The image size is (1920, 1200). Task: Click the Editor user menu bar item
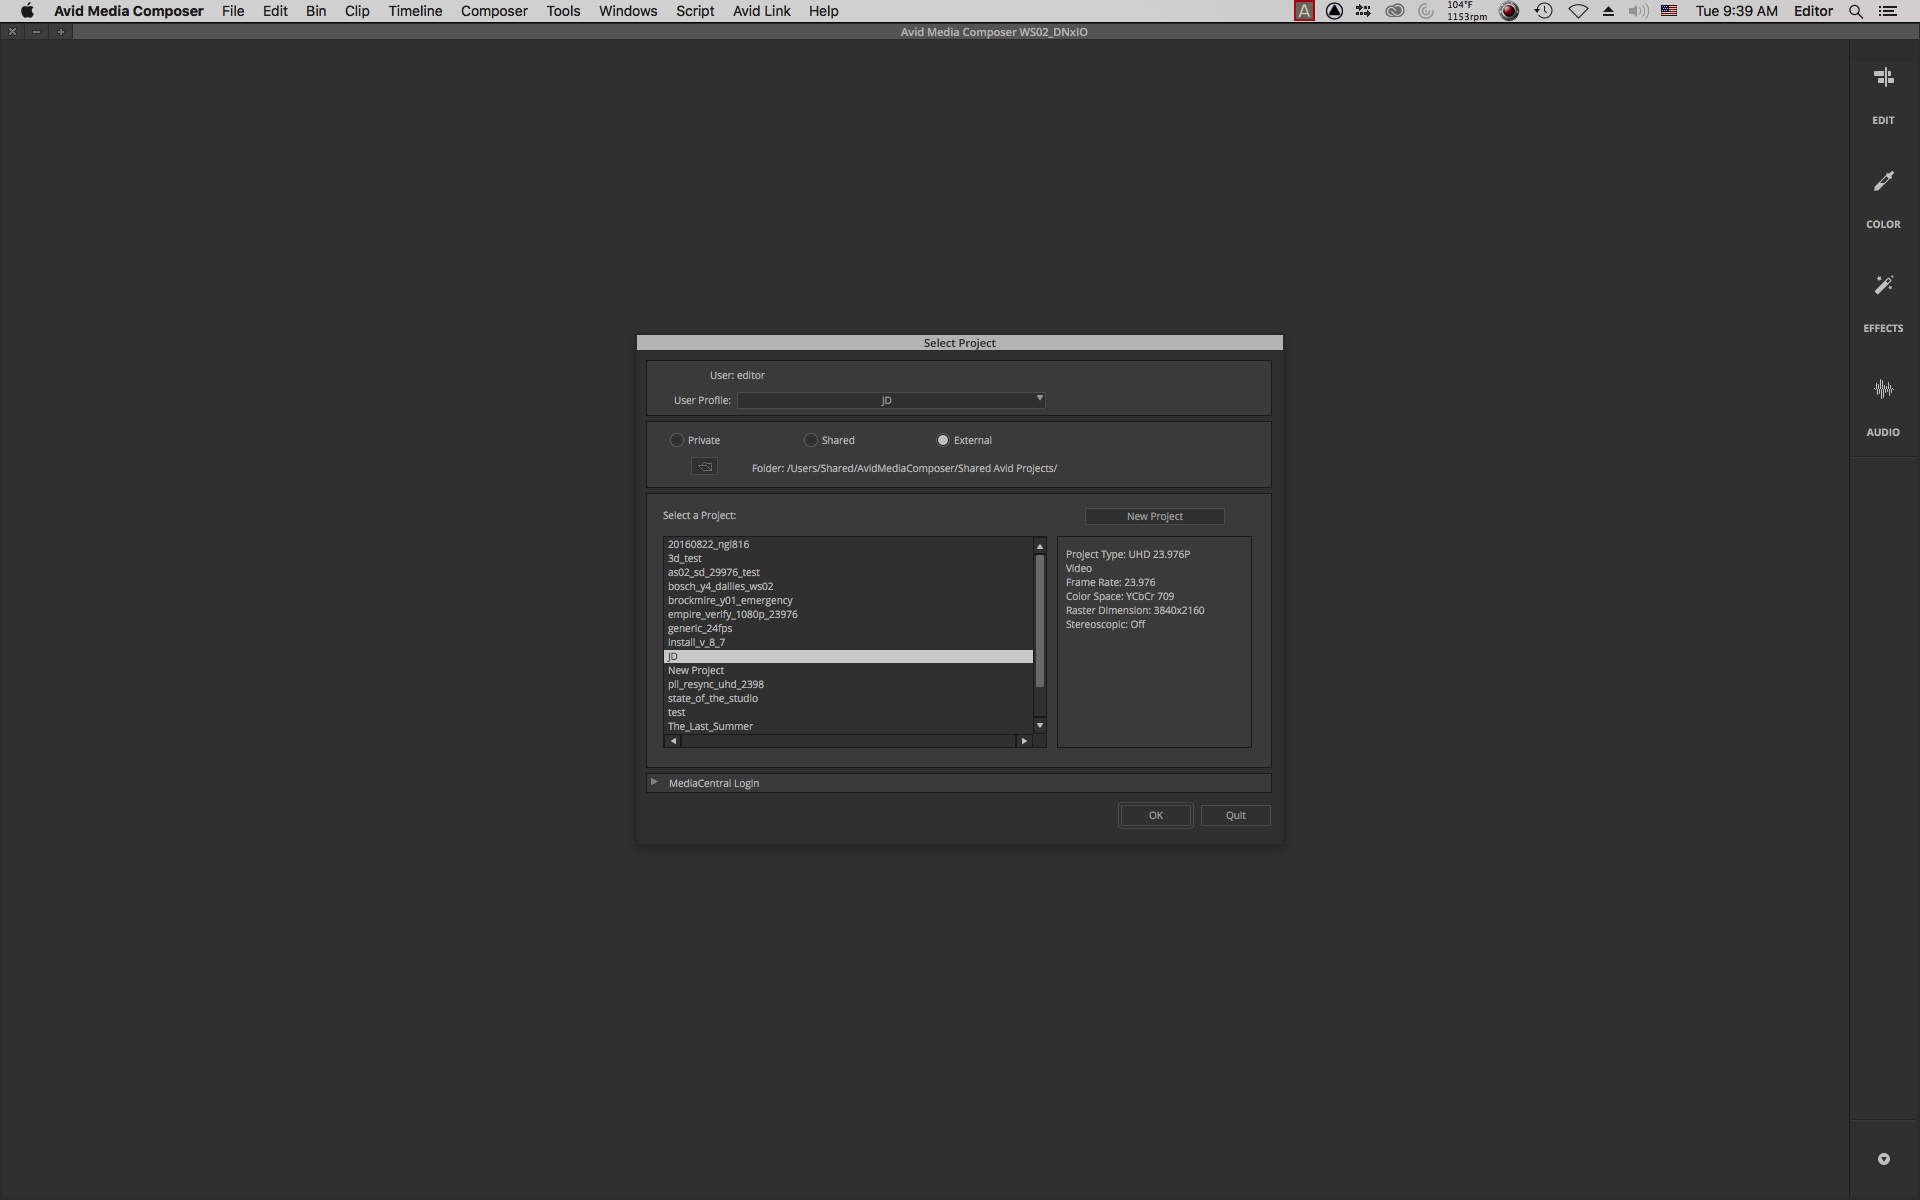(1813, 11)
